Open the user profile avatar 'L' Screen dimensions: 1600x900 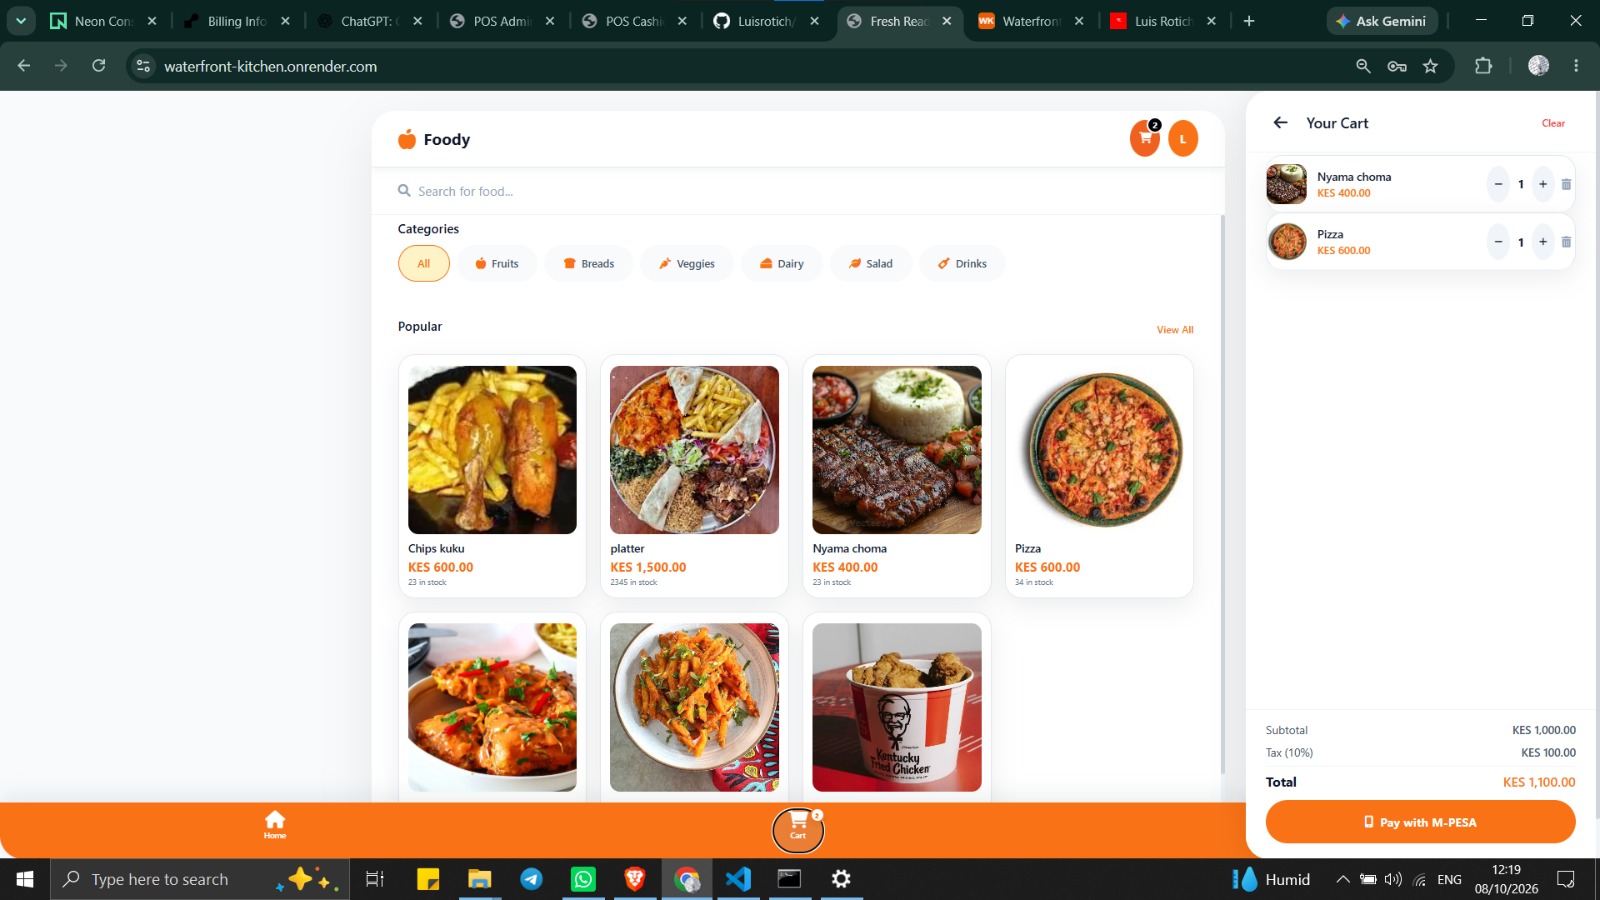coord(1183,139)
